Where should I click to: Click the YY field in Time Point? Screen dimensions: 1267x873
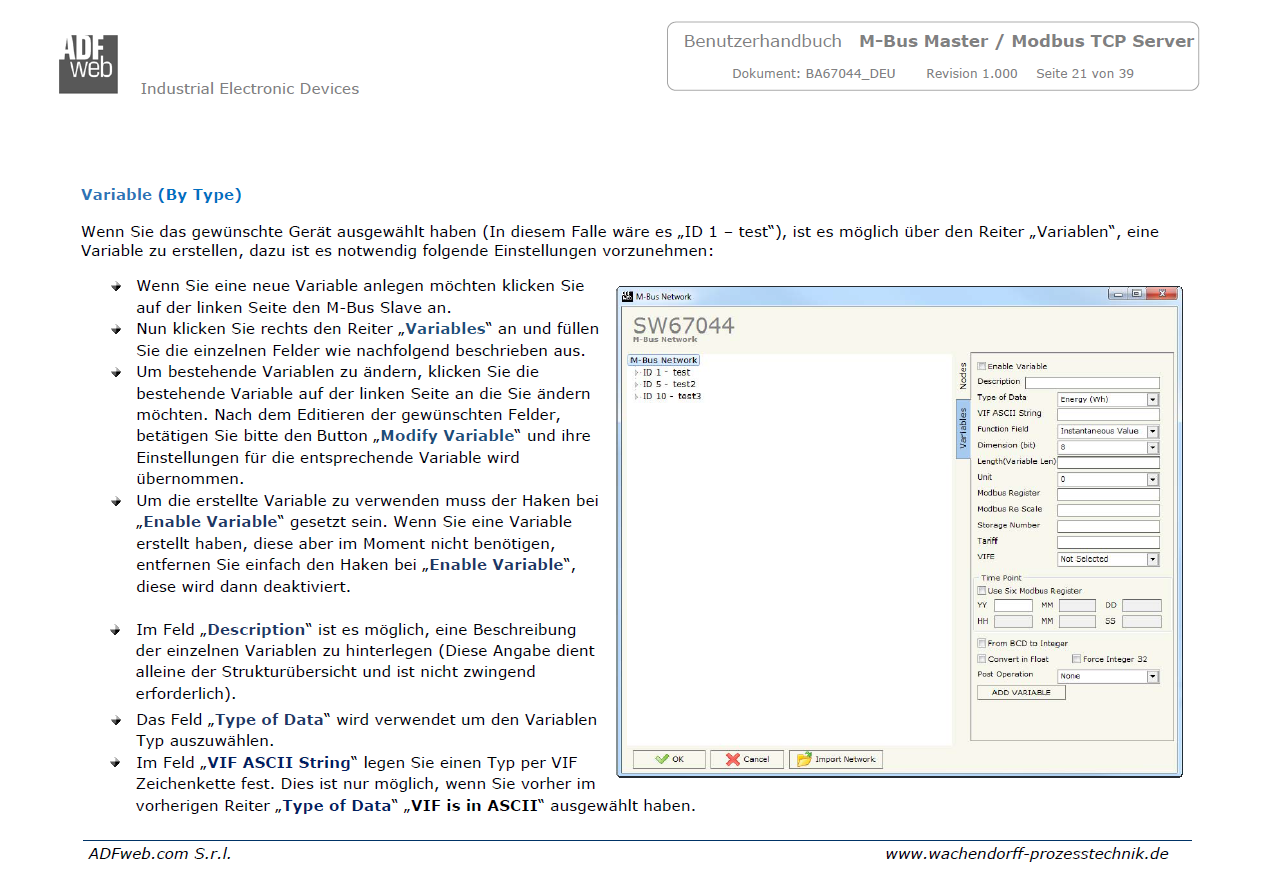click(x=1013, y=606)
